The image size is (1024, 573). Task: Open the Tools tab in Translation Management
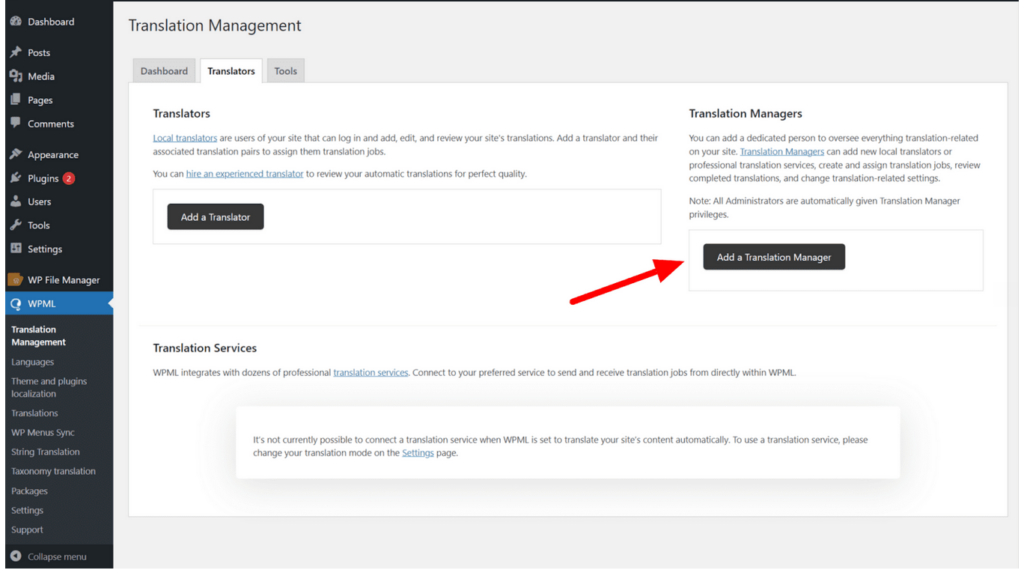pos(285,71)
